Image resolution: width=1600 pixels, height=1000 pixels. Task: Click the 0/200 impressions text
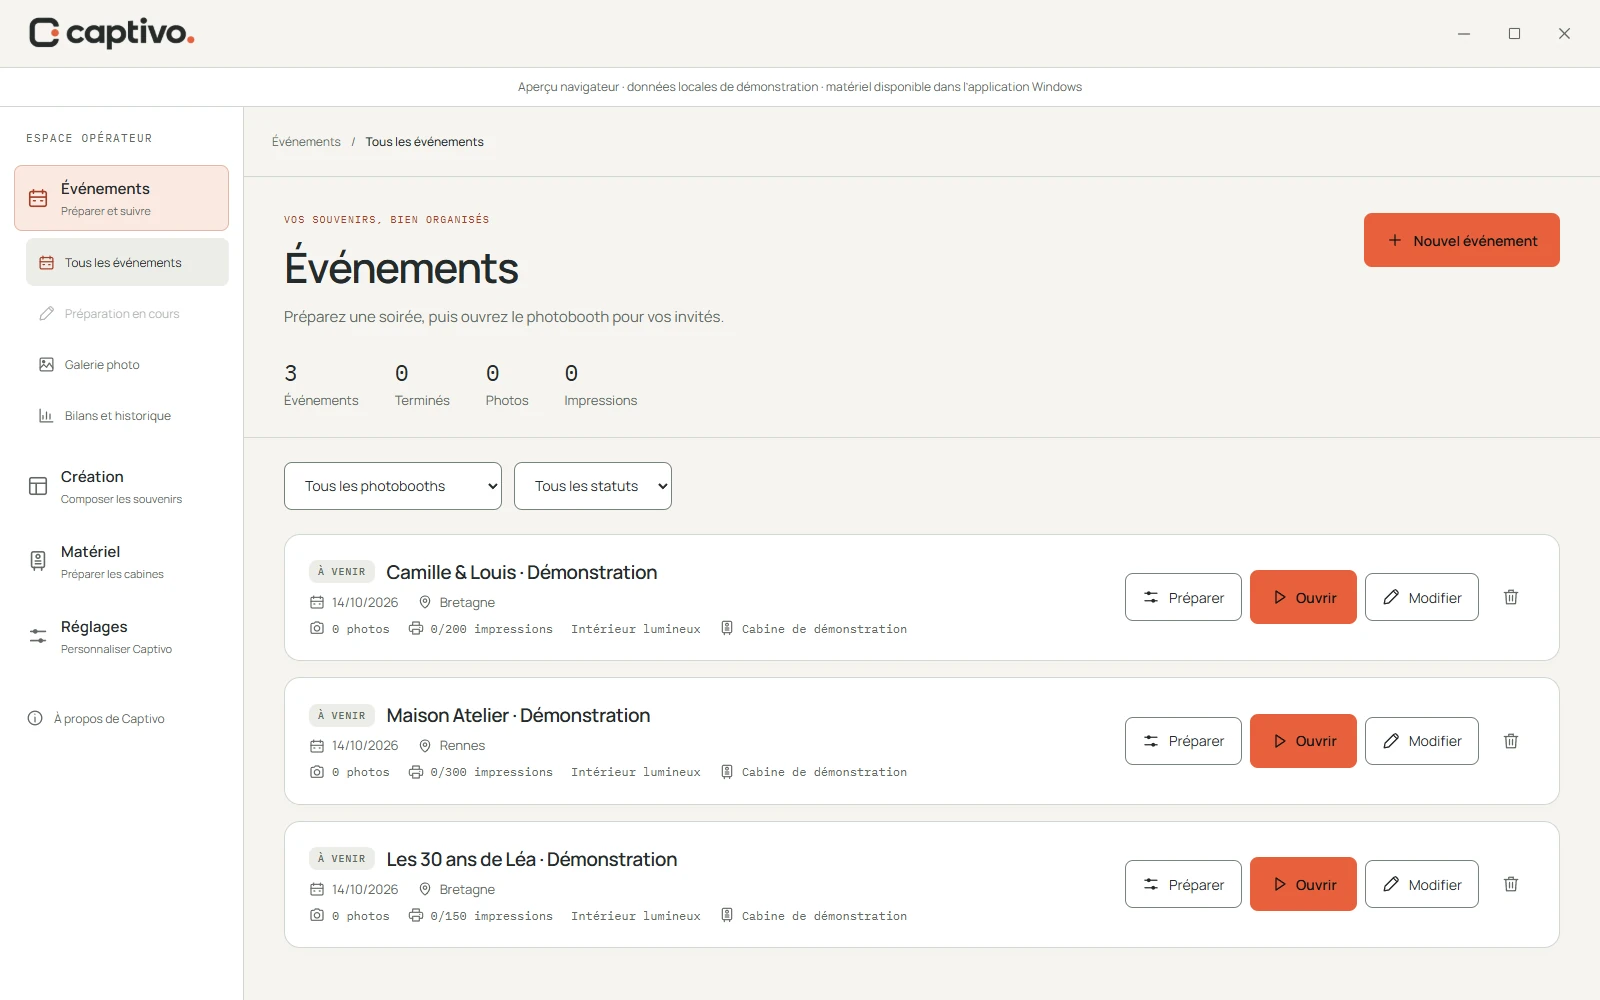point(491,629)
